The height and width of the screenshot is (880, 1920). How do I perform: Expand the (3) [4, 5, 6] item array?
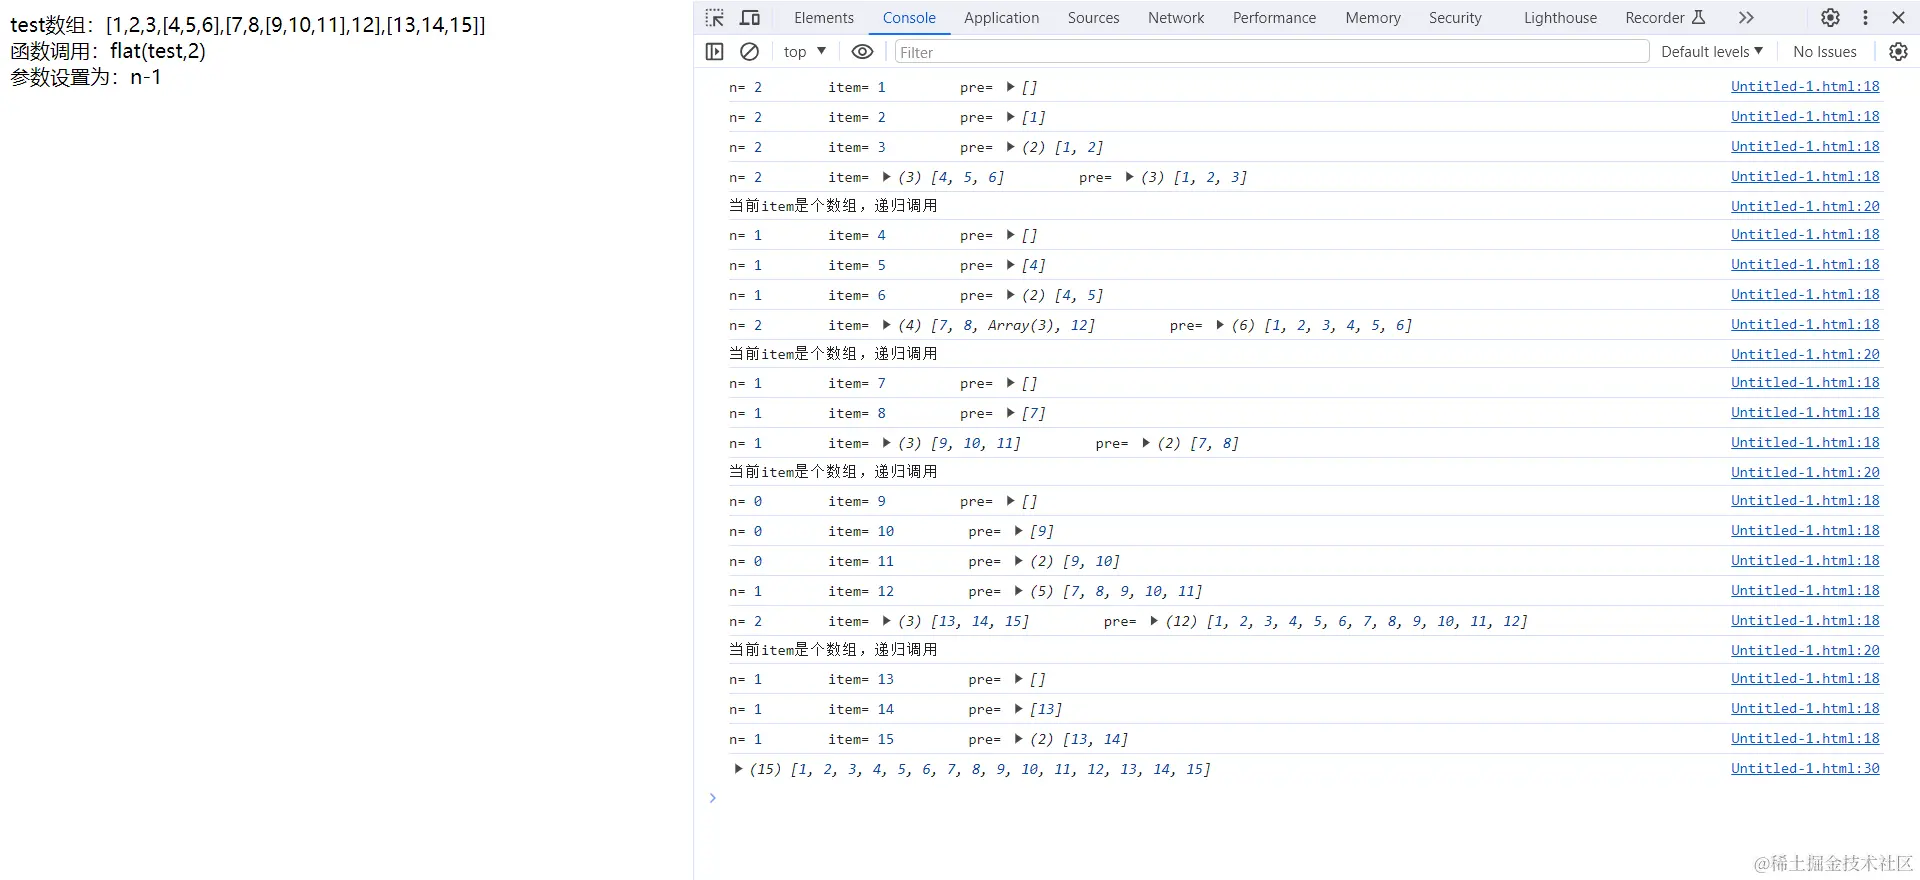(x=887, y=177)
